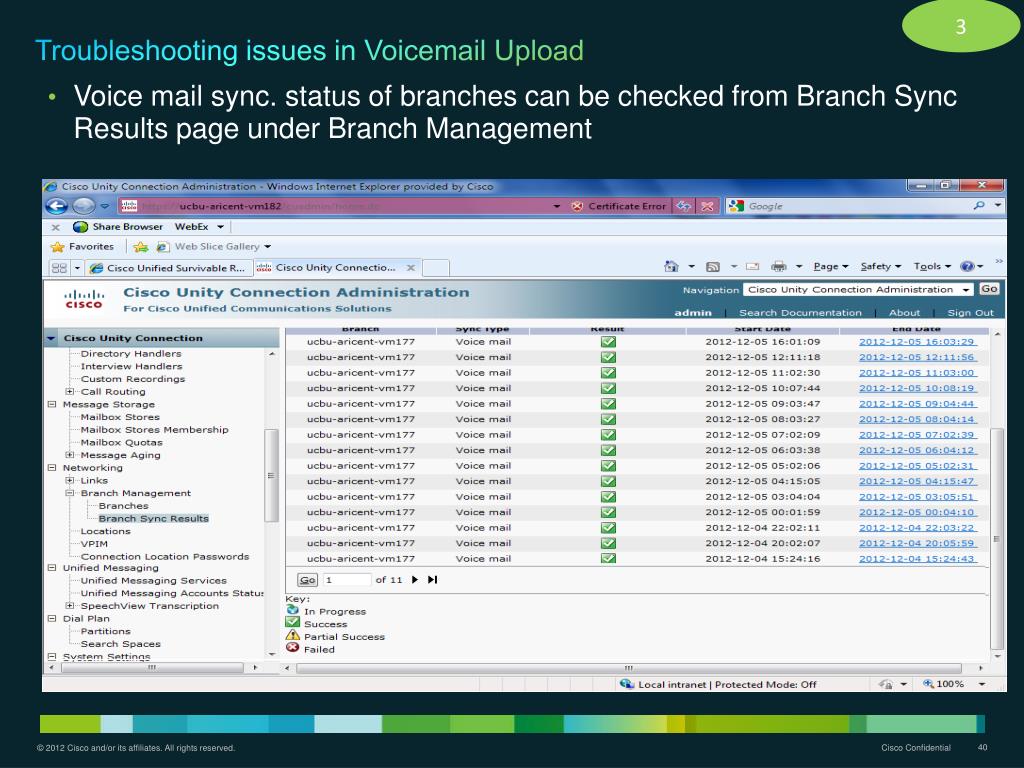Click the Search Documentation link
This screenshot has height=768, width=1024.
[x=800, y=313]
